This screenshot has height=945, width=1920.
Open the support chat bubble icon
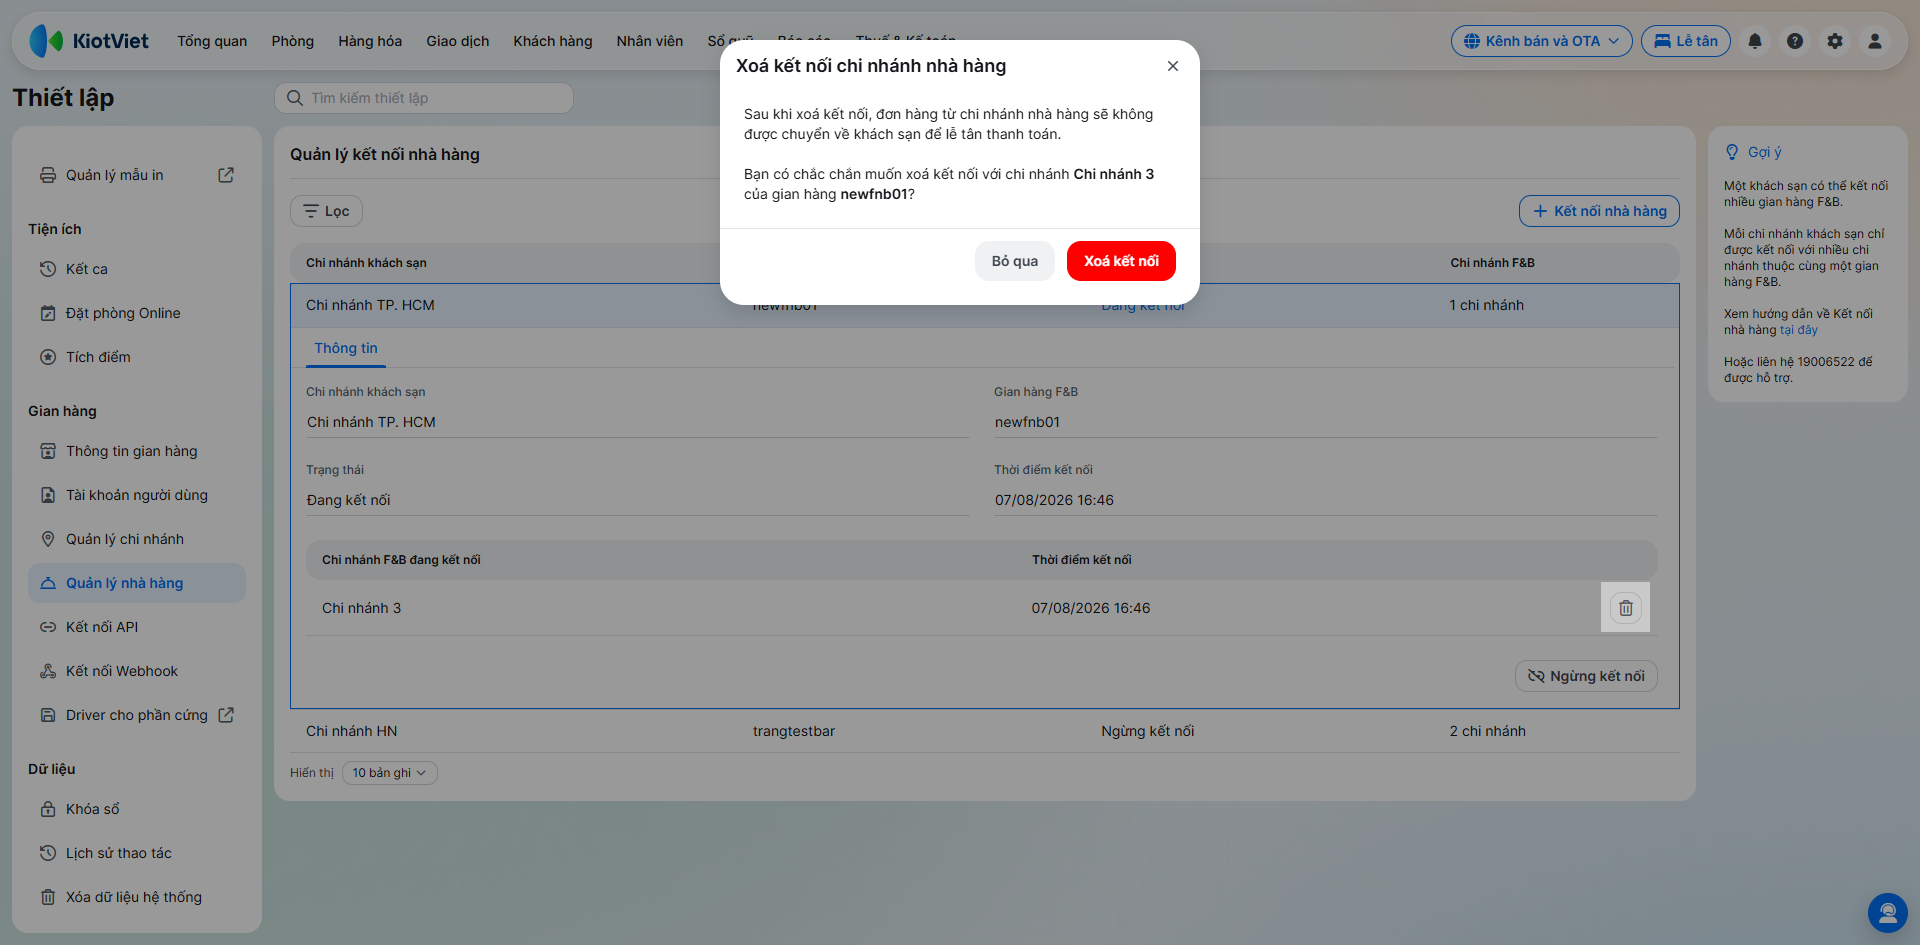point(1888,913)
